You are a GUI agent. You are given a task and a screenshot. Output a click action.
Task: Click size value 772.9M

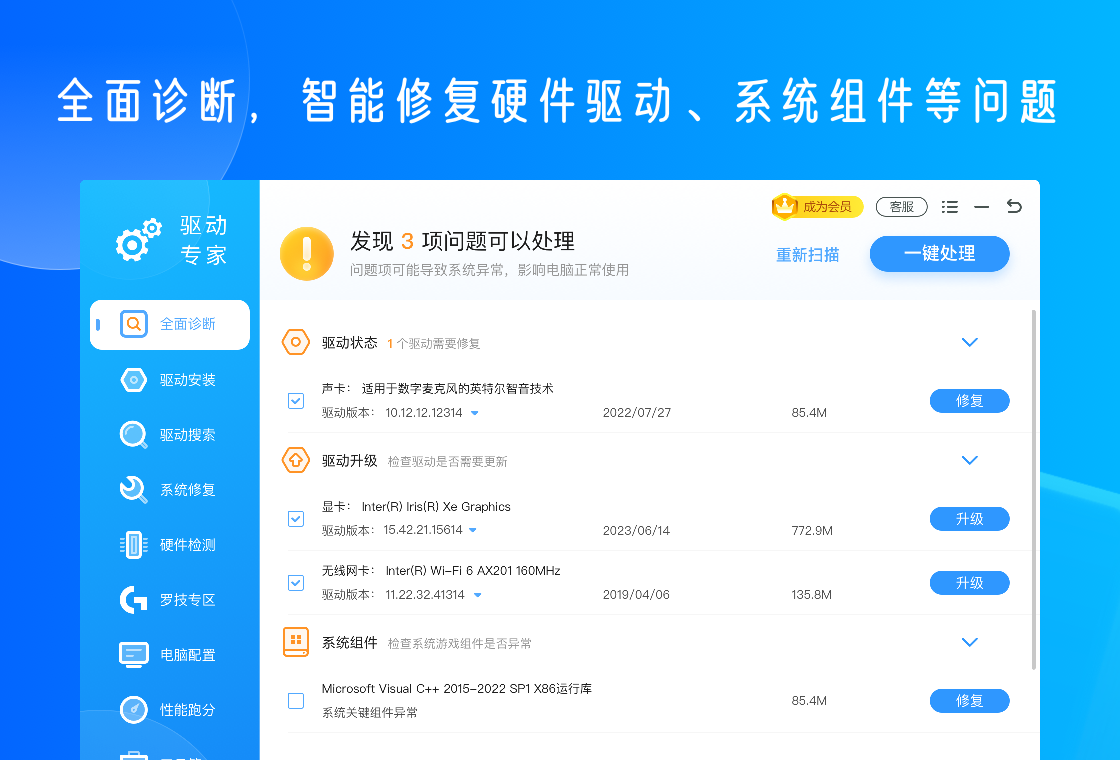click(x=812, y=531)
